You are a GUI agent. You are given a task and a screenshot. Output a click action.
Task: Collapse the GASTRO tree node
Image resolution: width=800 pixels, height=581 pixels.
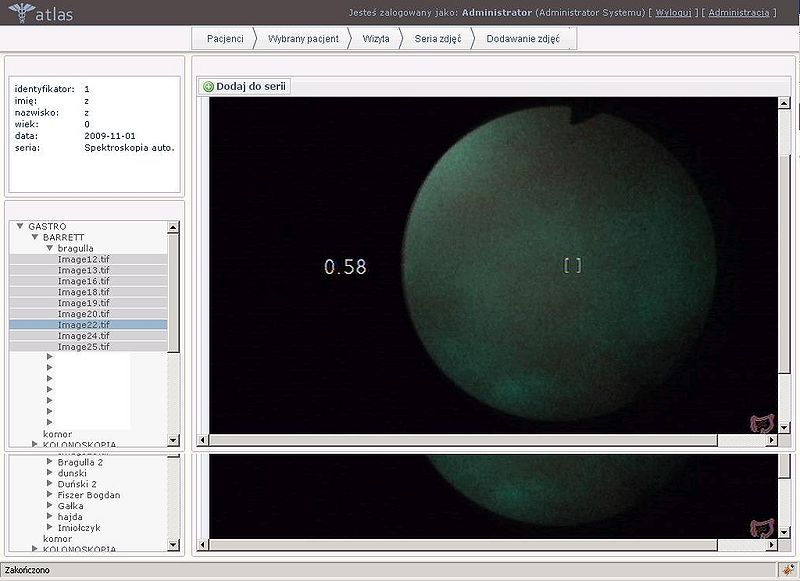20,227
